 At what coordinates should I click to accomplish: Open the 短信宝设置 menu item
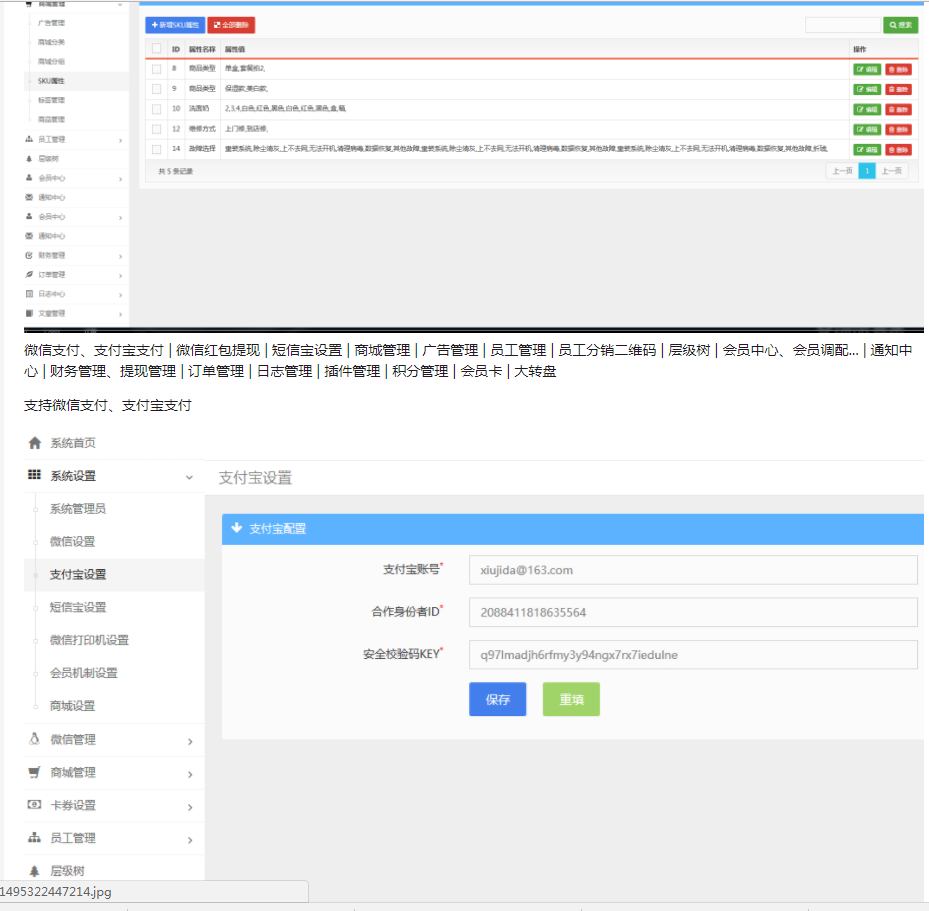[78, 607]
